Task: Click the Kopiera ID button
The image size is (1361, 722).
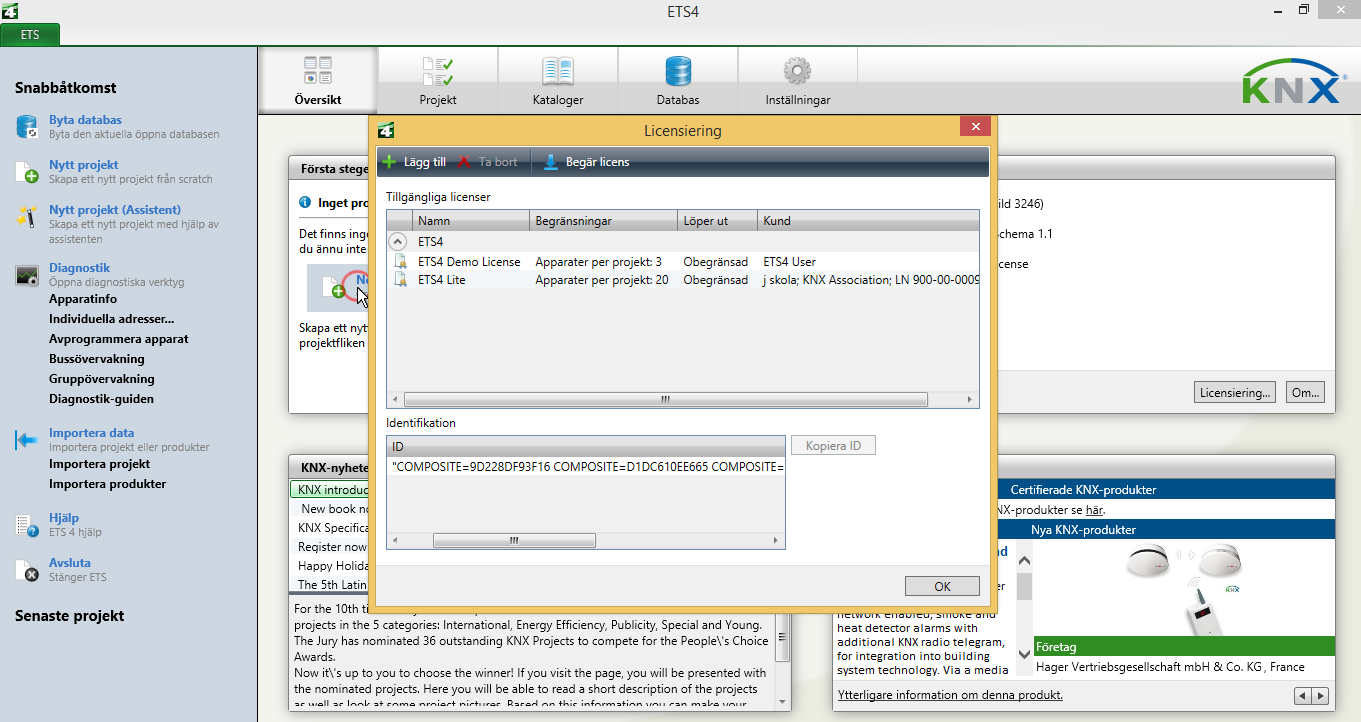Action: click(x=833, y=446)
